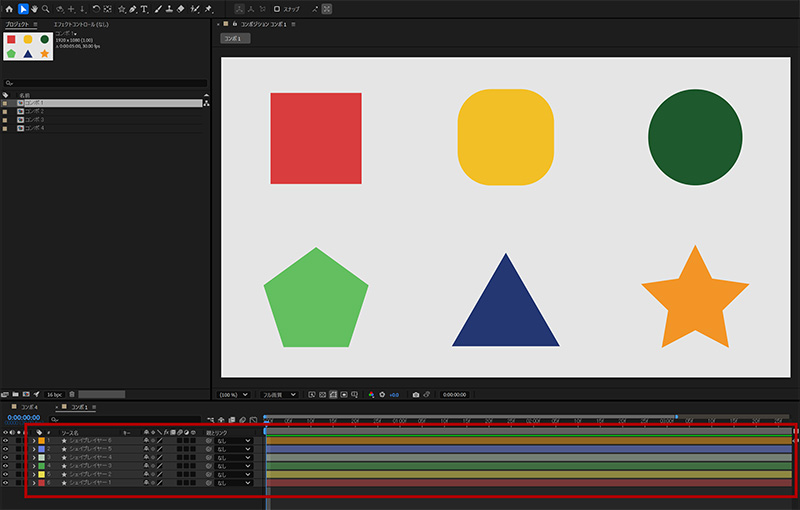Toggle visibility of シェイプレイヤー 1
Viewport: 800px width, 510px height.
coord(5,482)
